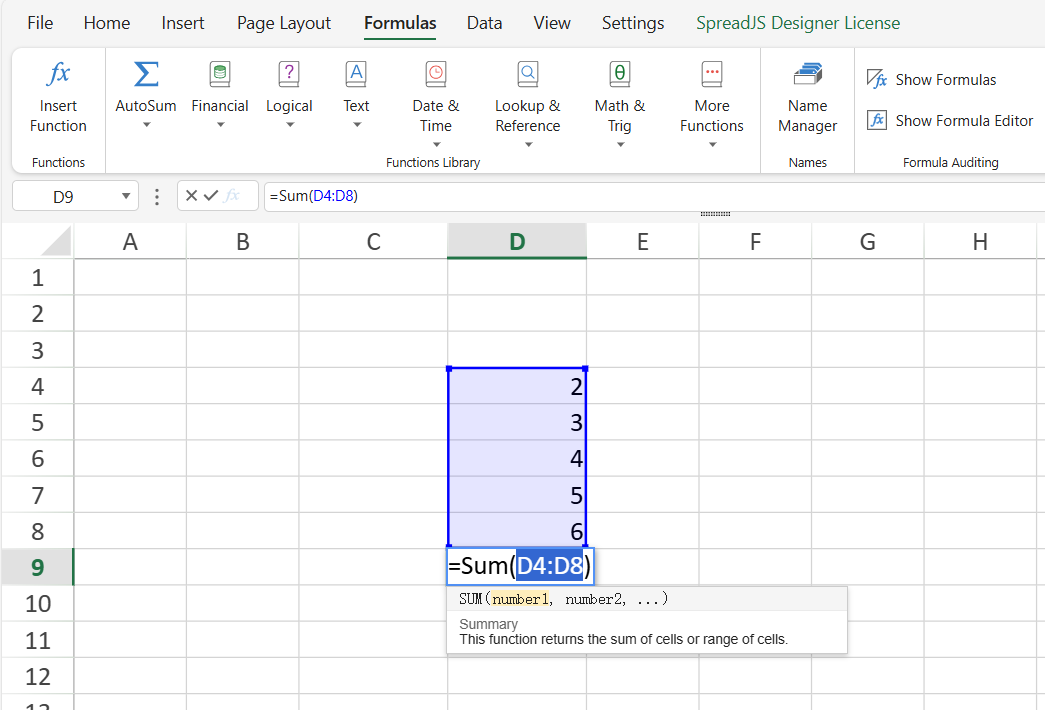
Task: Select column H header
Action: 980,241
